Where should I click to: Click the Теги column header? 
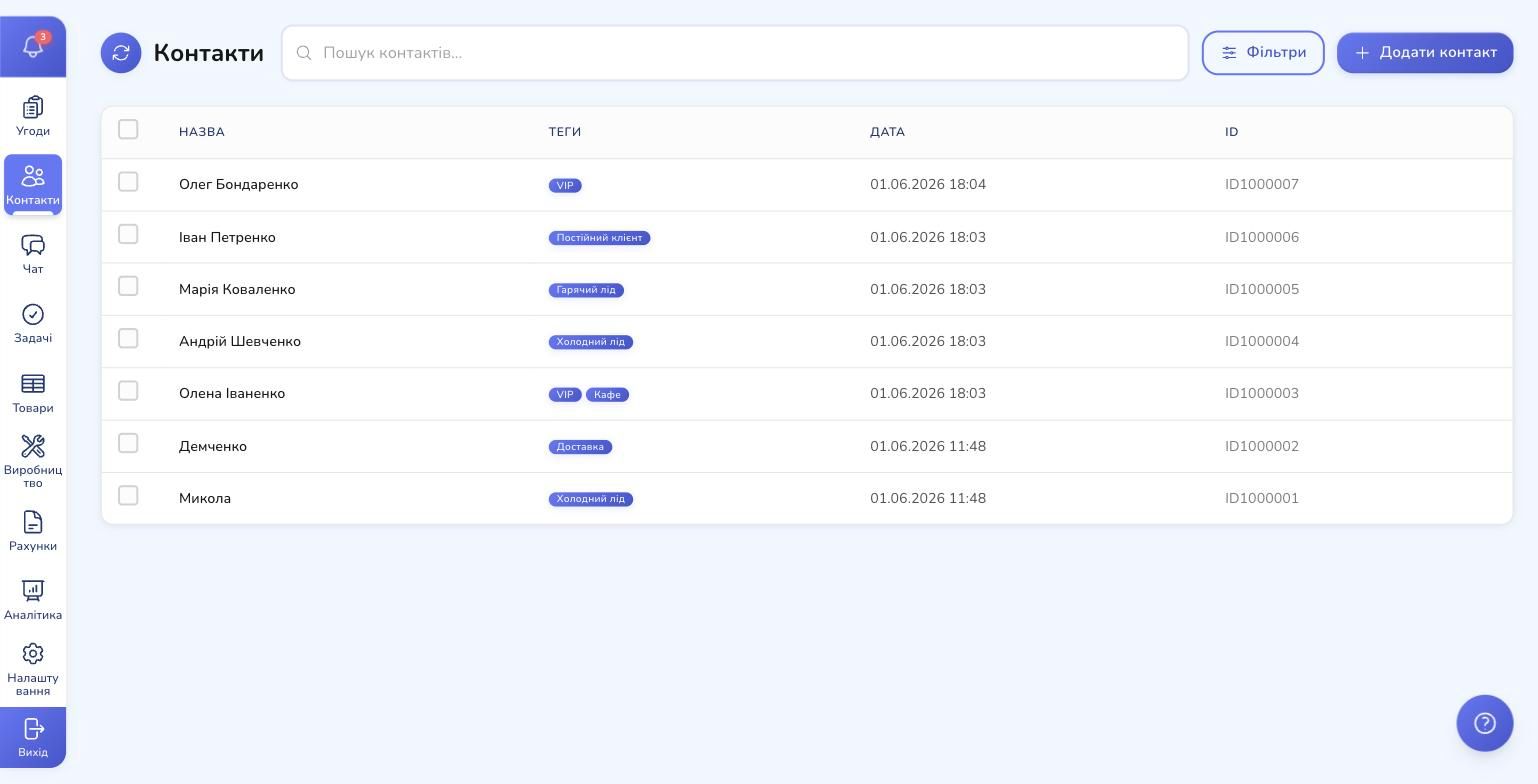point(565,132)
